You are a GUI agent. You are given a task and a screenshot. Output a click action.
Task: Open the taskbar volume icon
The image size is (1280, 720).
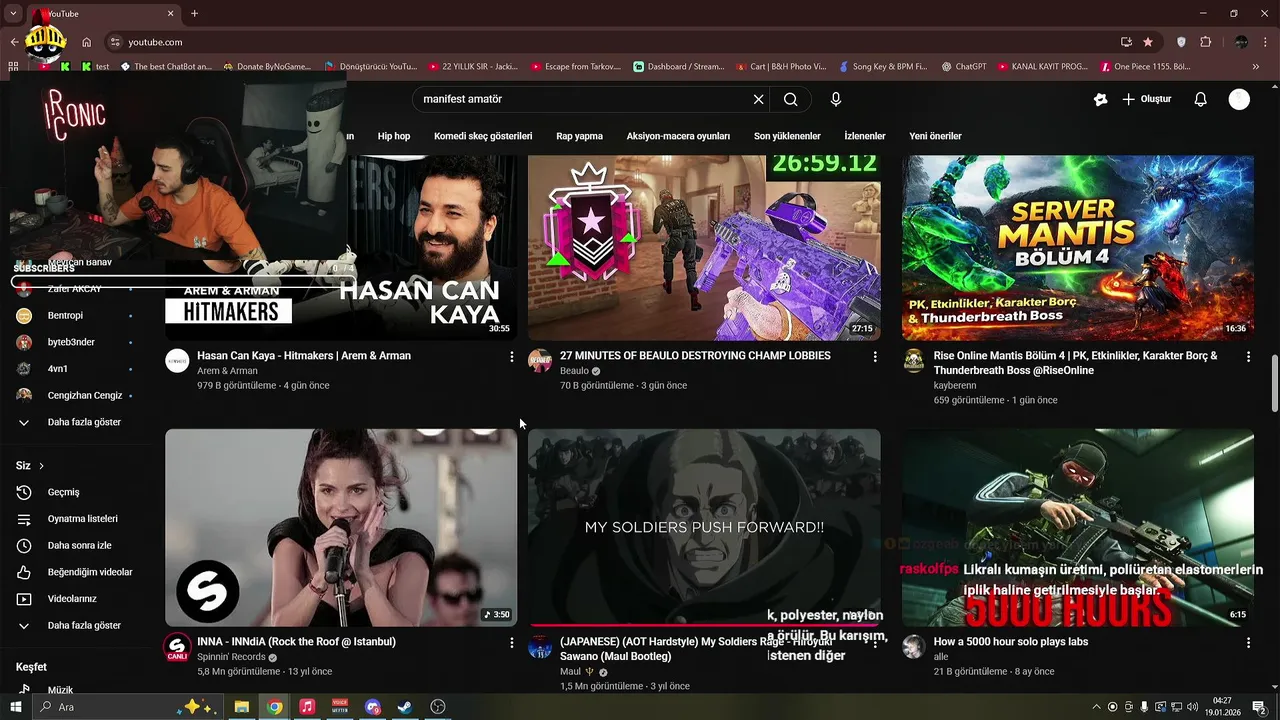(1192, 707)
